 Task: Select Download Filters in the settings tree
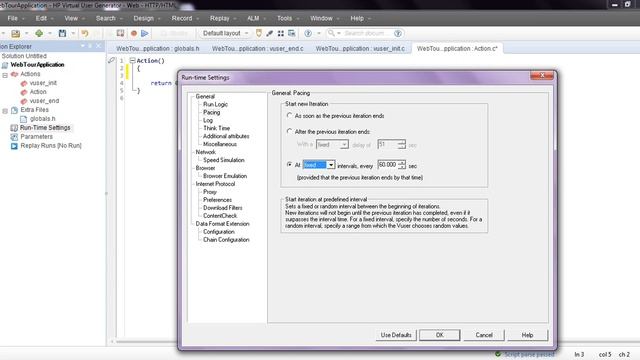coord(222,208)
